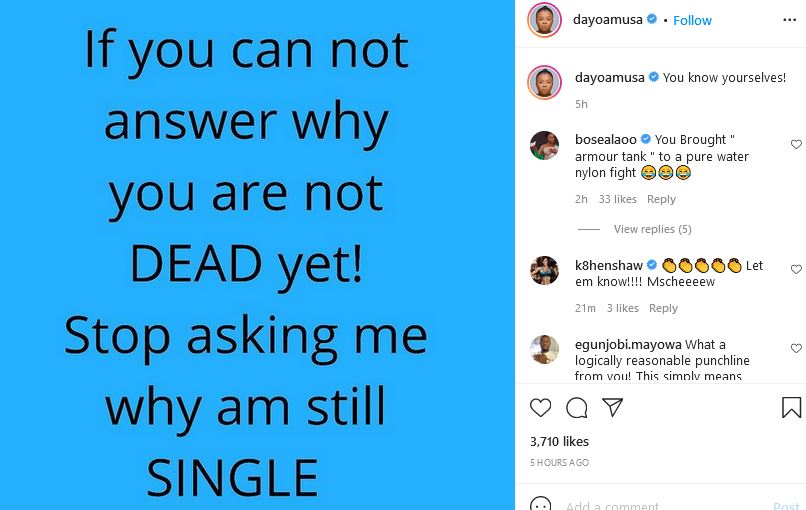Share post via paper plane icon
This screenshot has width=806, height=510.
pyautogui.click(x=613, y=407)
